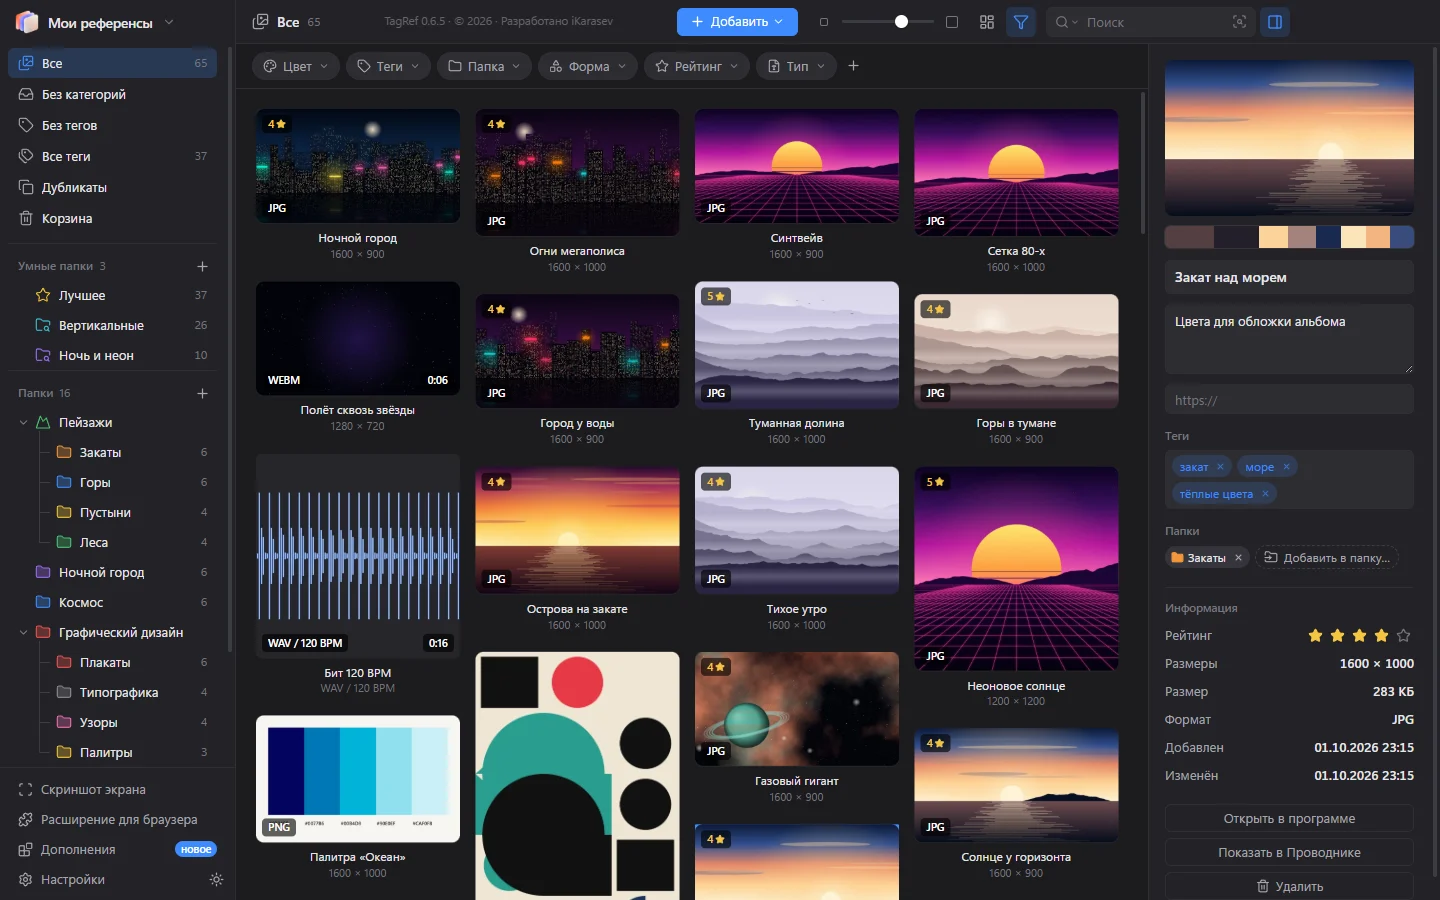Click the pale yellow palette swatch
Screen dimensions: 1440x900
click(1353, 237)
